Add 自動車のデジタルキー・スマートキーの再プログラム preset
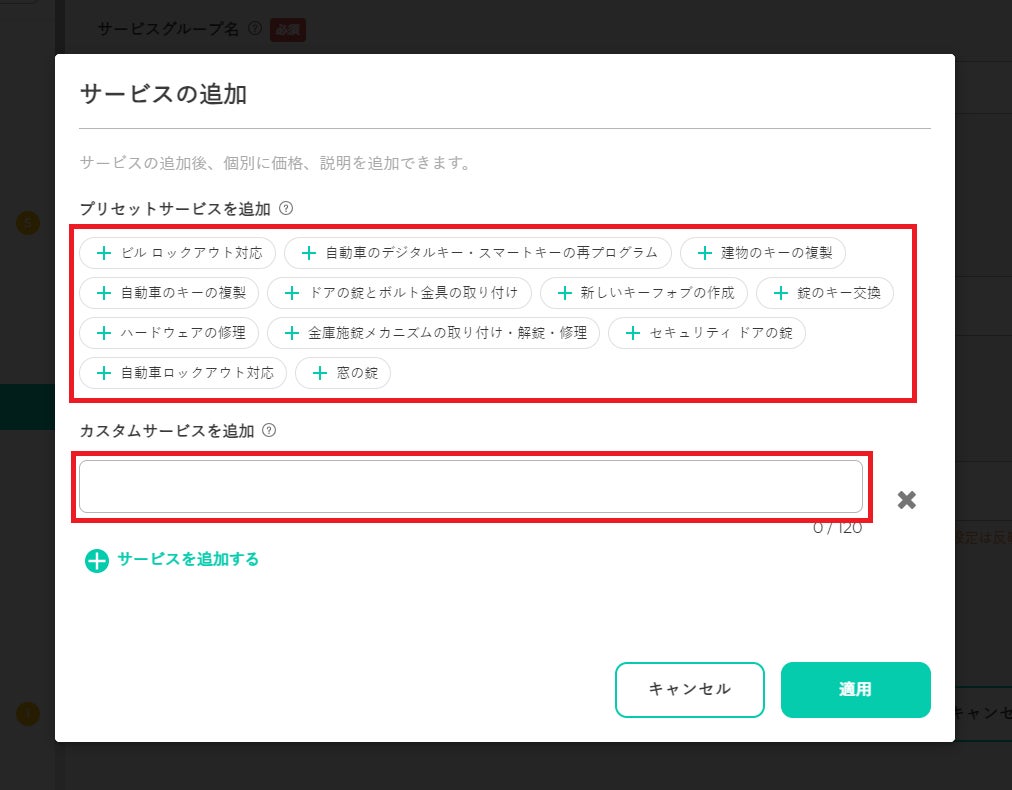The width and height of the screenshot is (1012, 790). [479, 253]
